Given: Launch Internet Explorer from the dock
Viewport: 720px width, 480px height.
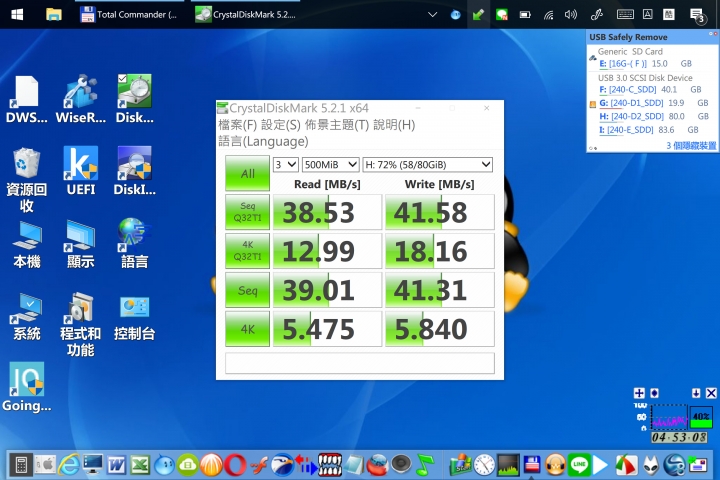Looking at the screenshot, I should pyautogui.click(x=69, y=465).
